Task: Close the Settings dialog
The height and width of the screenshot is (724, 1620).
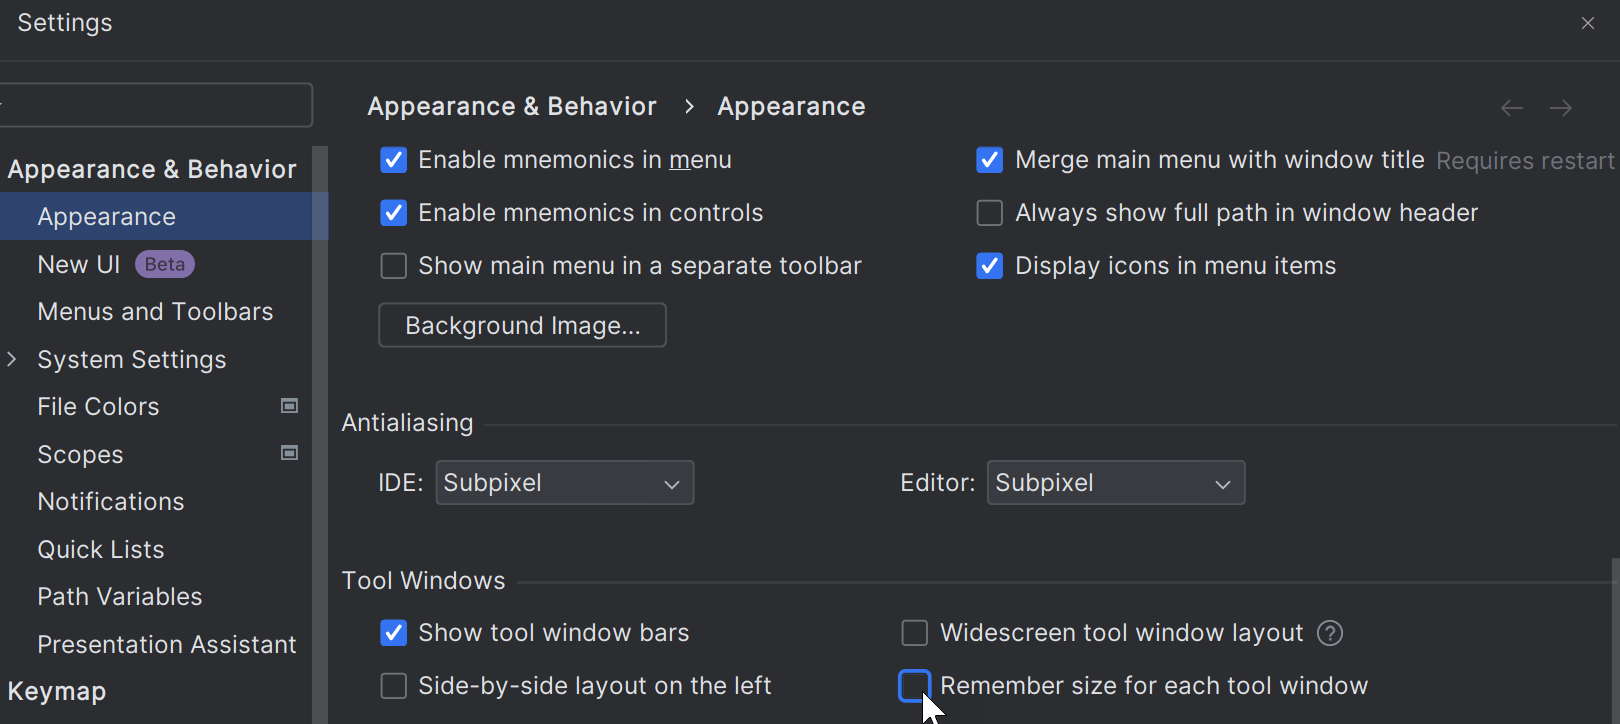Action: 1587,23
